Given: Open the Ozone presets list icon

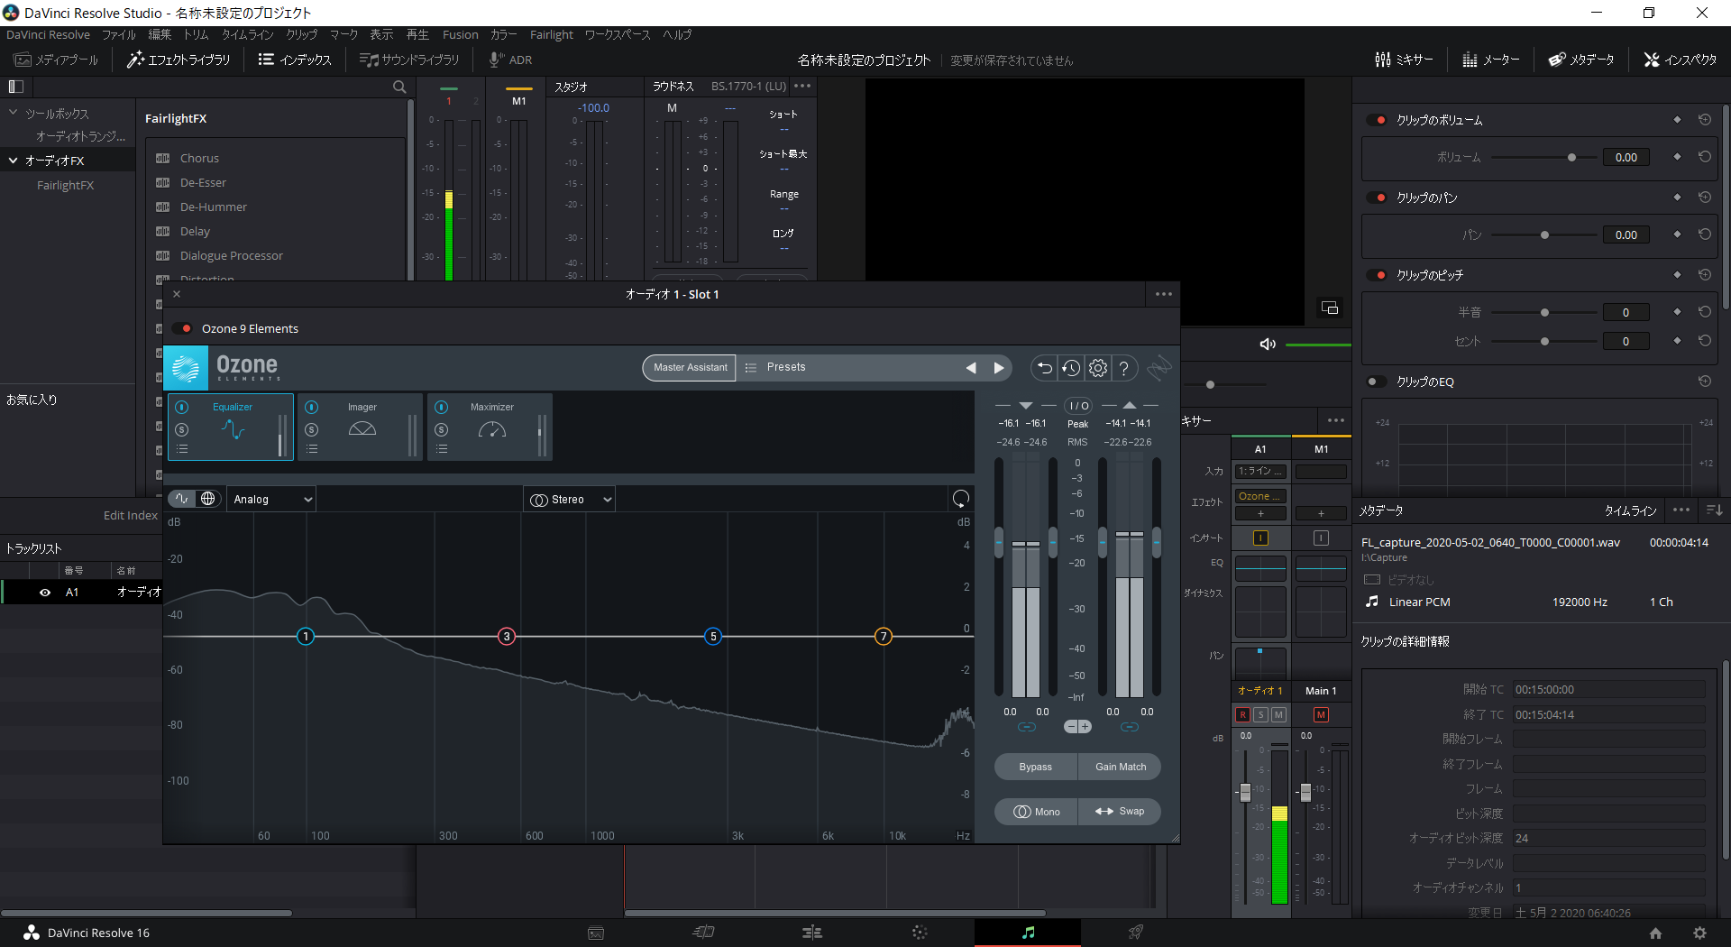Looking at the screenshot, I should (x=751, y=368).
